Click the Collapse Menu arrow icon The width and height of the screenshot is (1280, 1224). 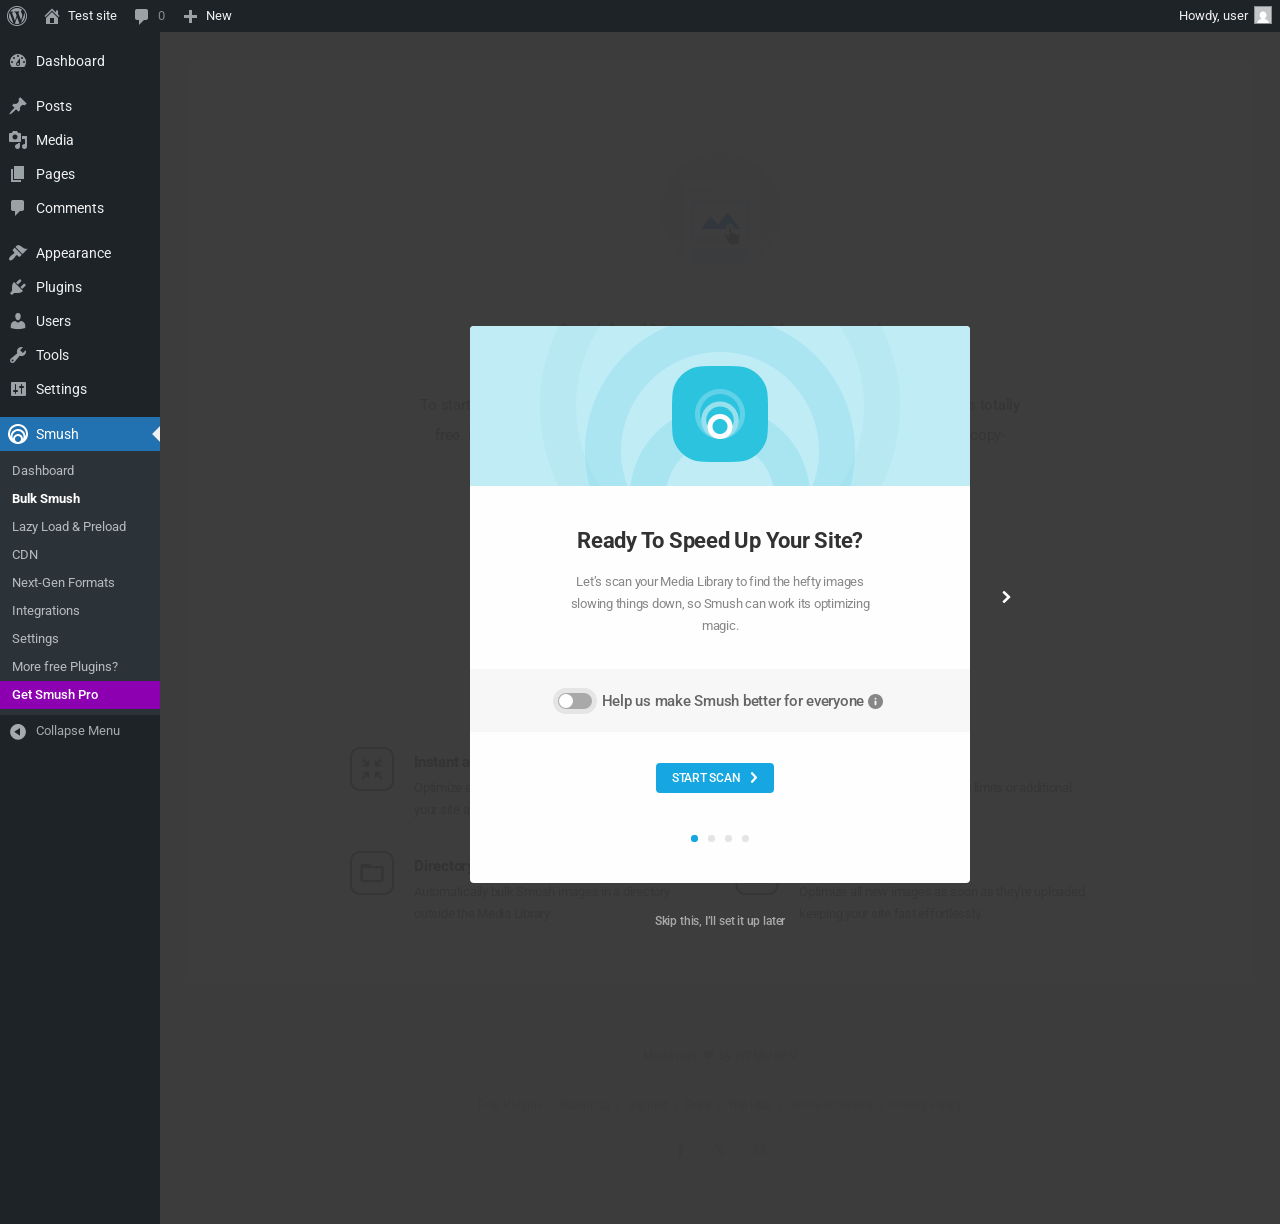pyautogui.click(x=18, y=732)
